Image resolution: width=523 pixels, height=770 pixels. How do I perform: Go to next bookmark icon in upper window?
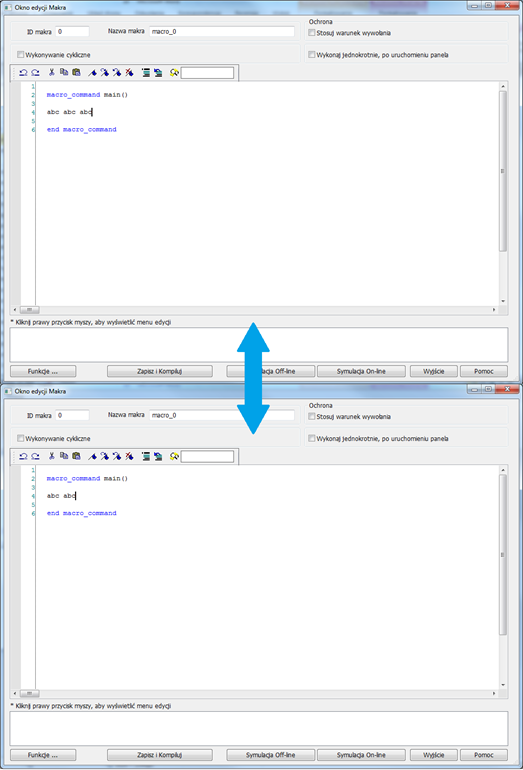(x=105, y=73)
